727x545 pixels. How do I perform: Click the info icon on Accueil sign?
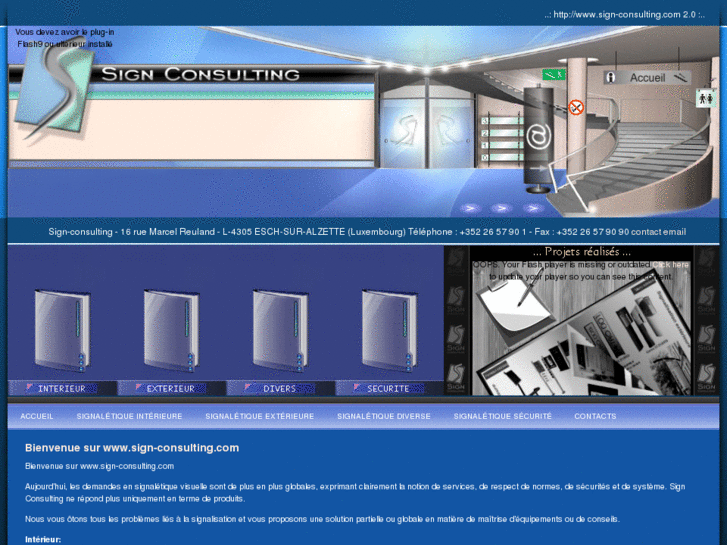coord(611,77)
